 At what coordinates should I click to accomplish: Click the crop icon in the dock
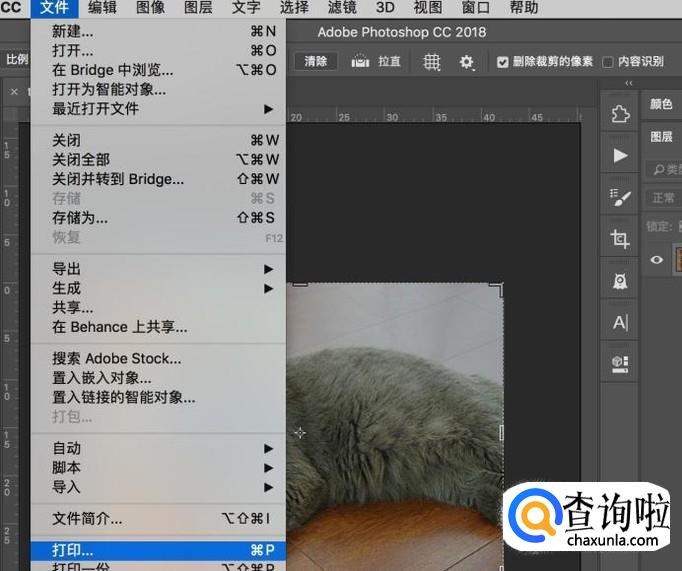pyautogui.click(x=620, y=239)
